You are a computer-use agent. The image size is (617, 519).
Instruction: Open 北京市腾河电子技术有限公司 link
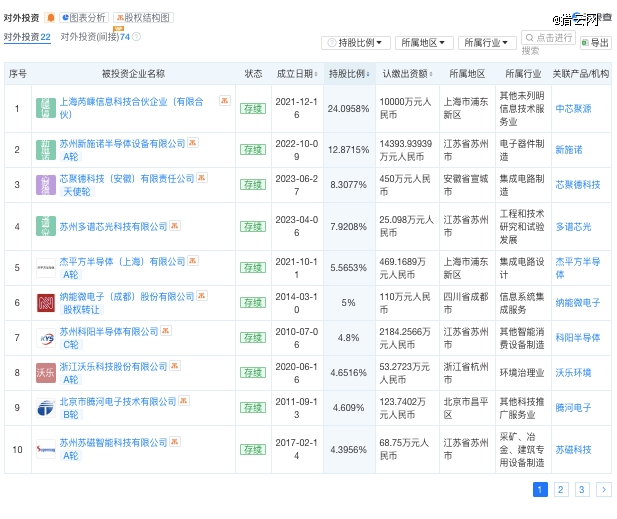point(118,402)
